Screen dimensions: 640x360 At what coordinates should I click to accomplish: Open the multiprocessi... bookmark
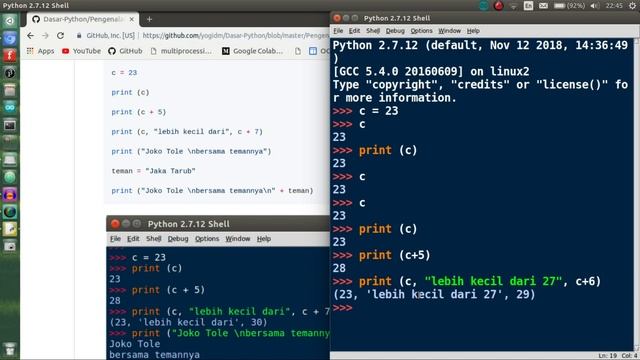point(181,51)
